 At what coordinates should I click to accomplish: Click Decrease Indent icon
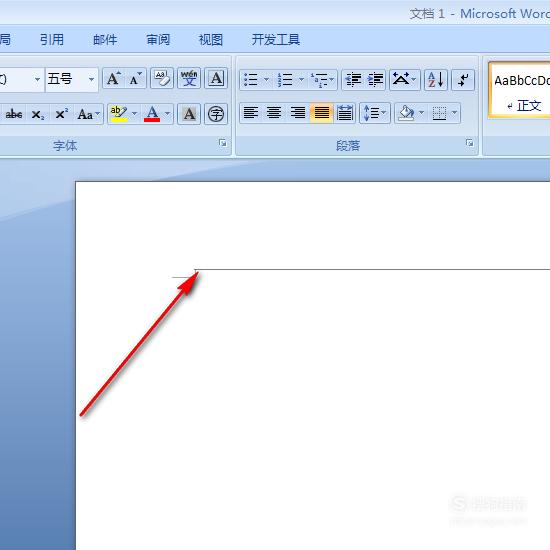353,80
